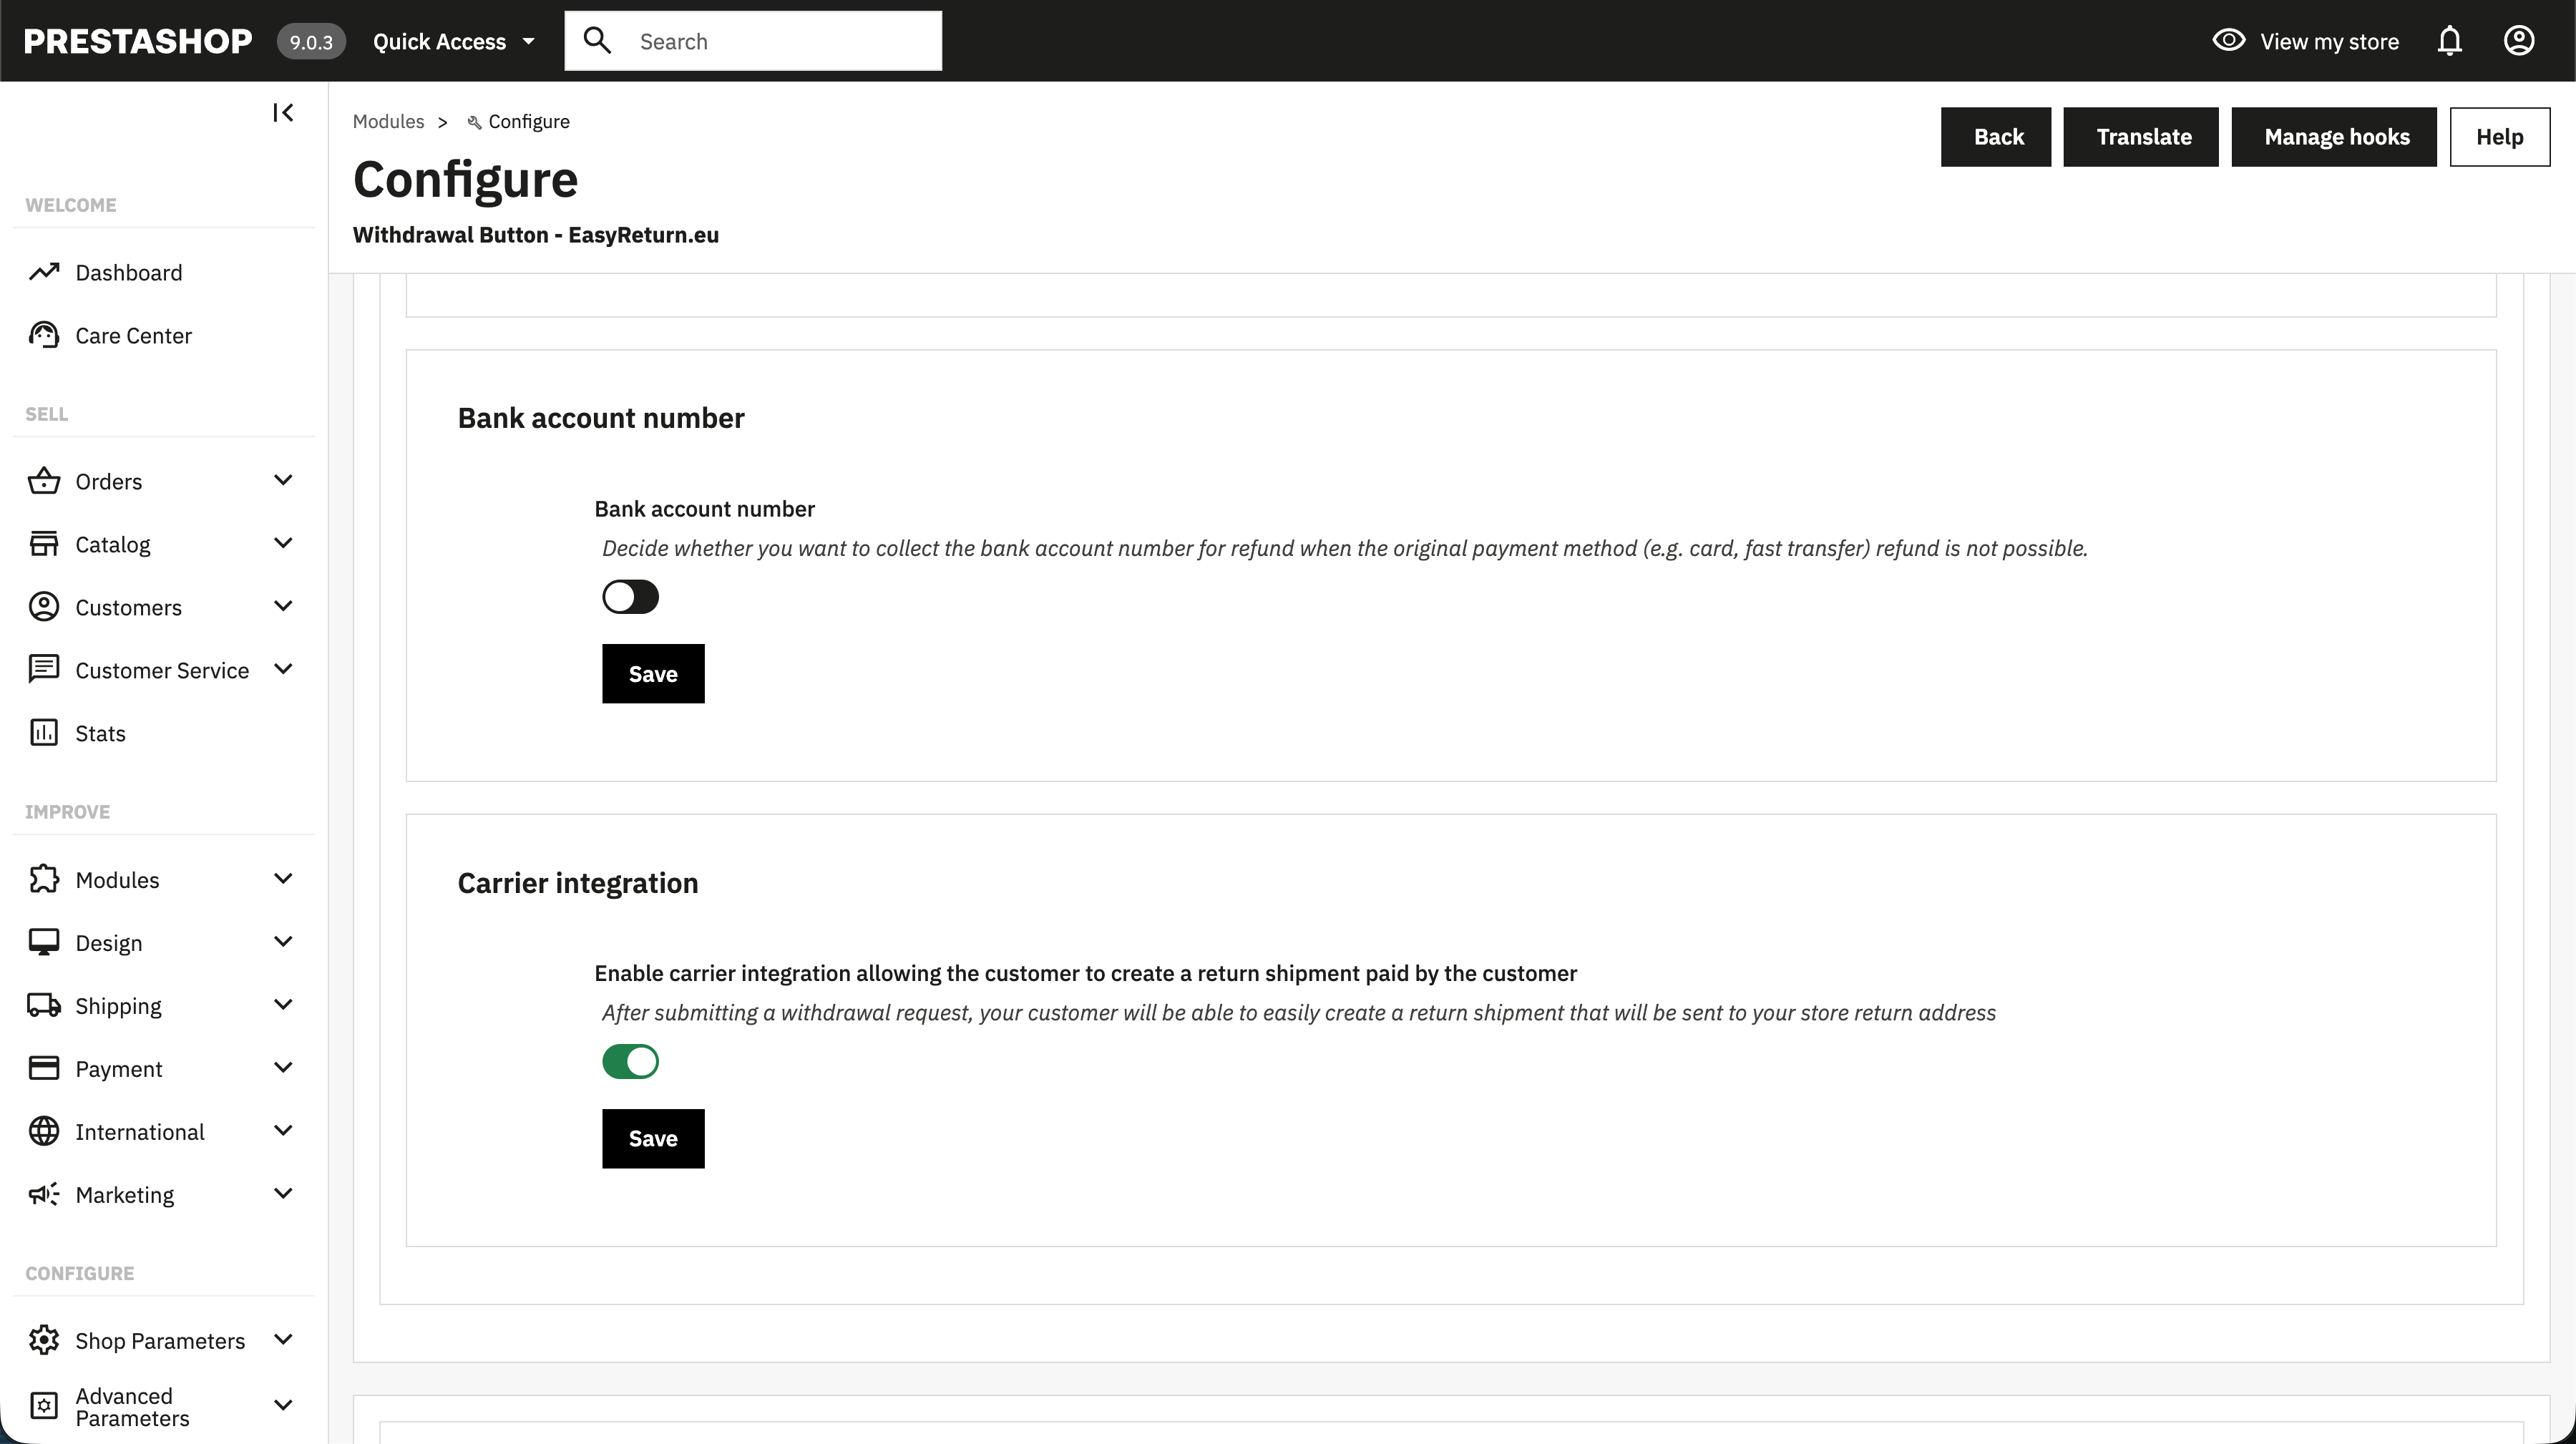Screen dimensions: 2576x1444
Task: Click the PrestaShop logo
Action: pos(138,41)
